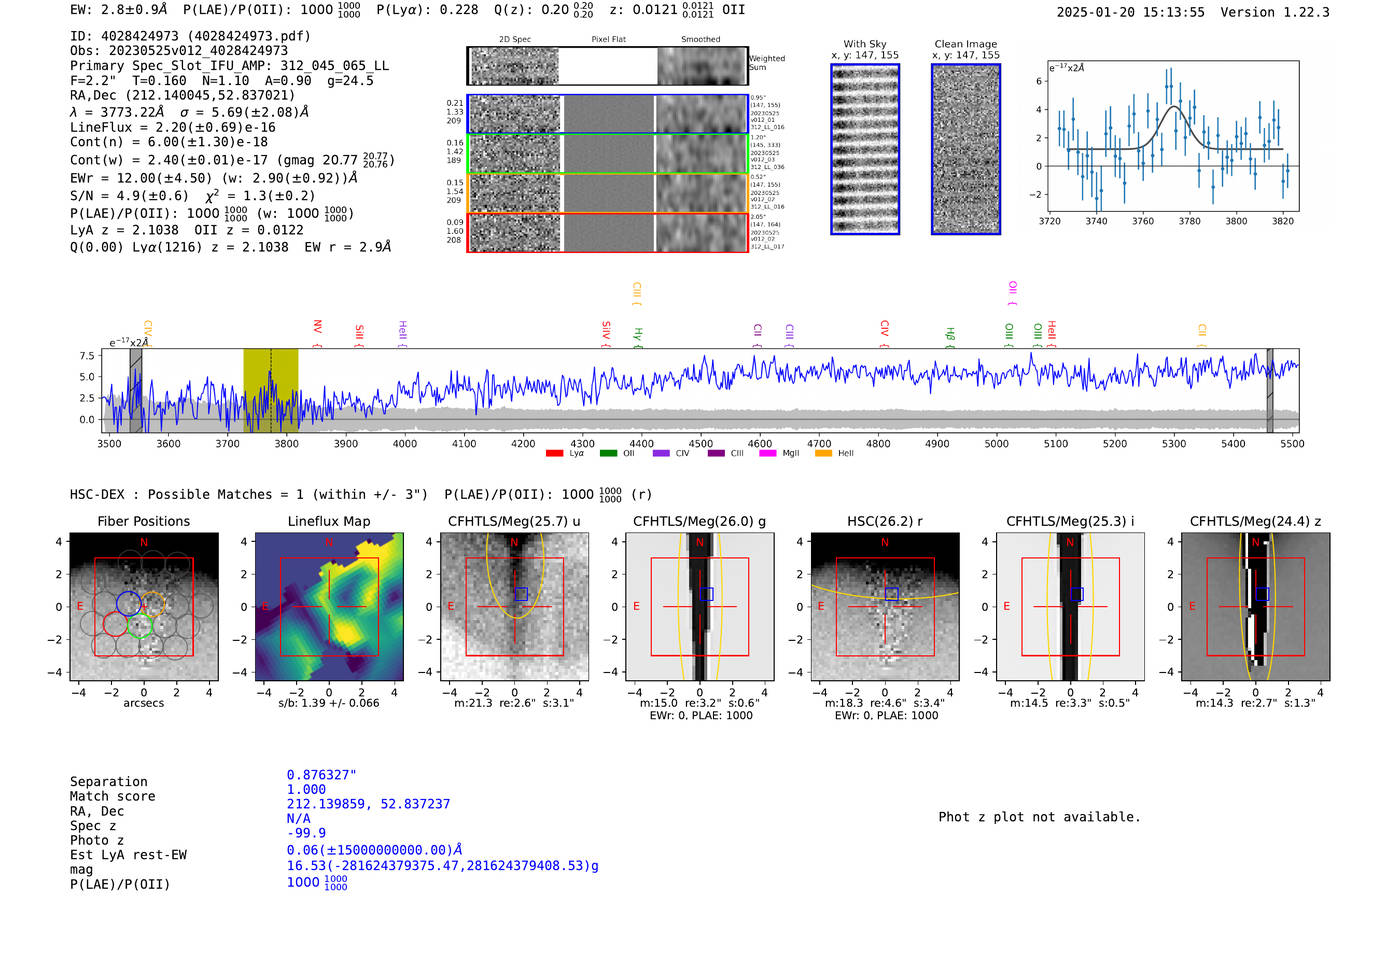Select the red Lyα legend swatch
The image size is (1400, 953).
point(554,454)
